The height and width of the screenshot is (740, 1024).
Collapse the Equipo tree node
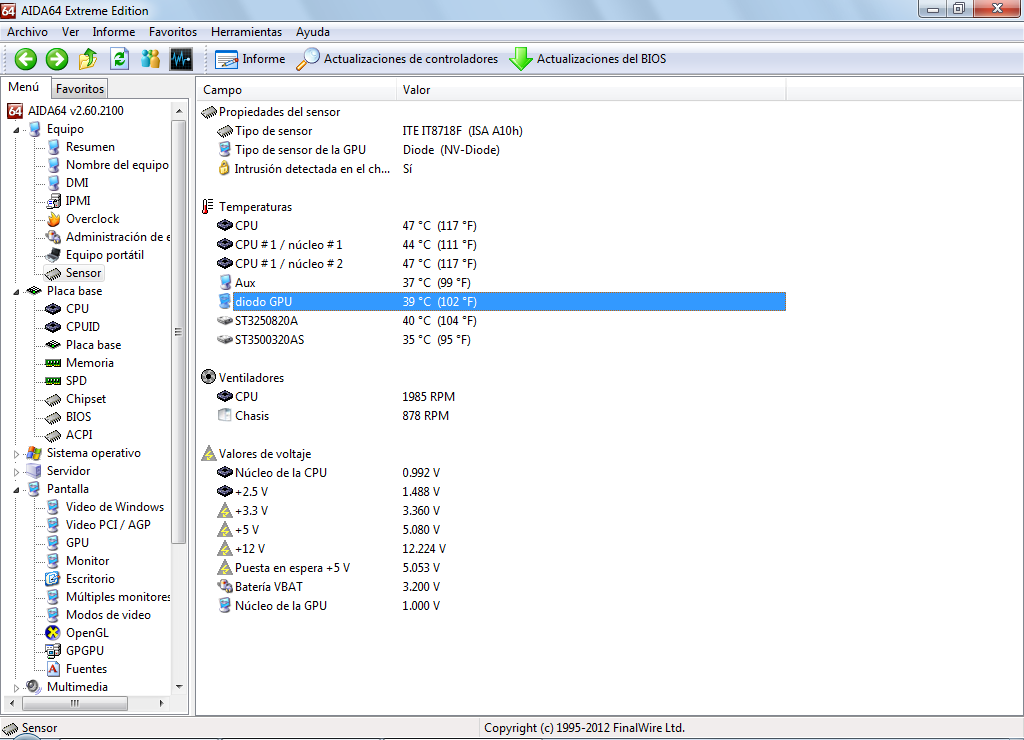point(16,130)
